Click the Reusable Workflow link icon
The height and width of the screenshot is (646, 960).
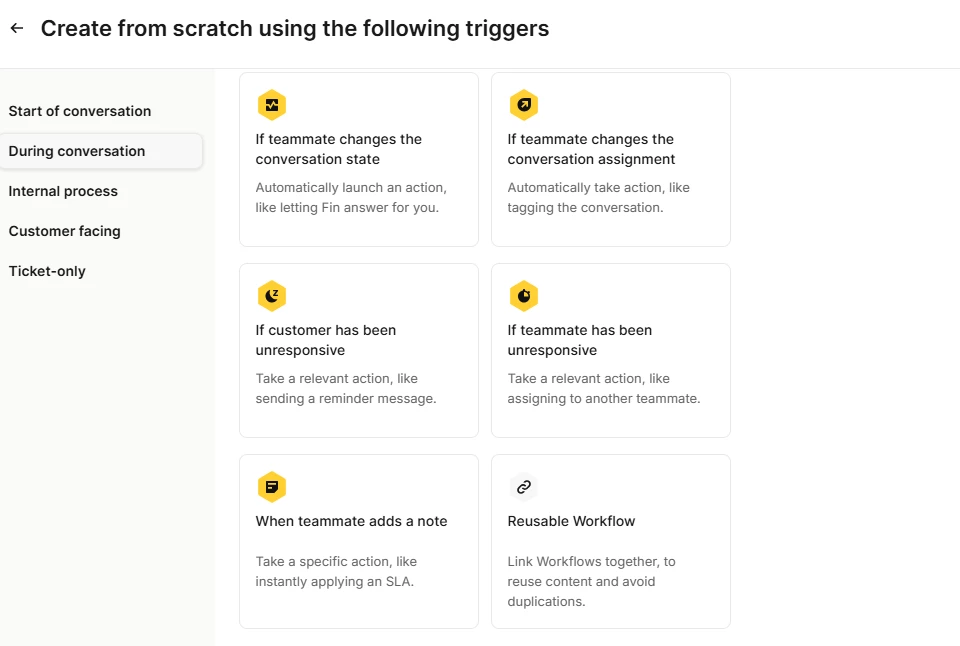(x=523, y=487)
